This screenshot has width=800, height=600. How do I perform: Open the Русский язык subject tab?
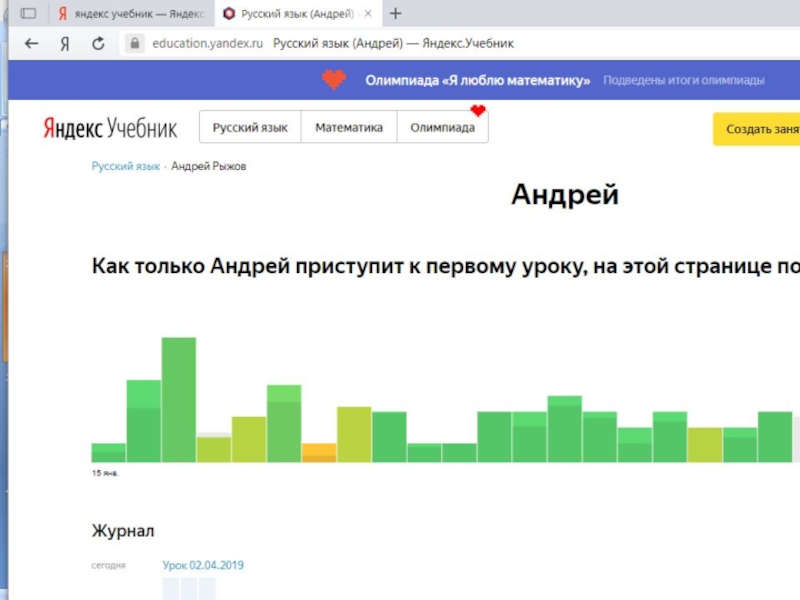(x=250, y=127)
